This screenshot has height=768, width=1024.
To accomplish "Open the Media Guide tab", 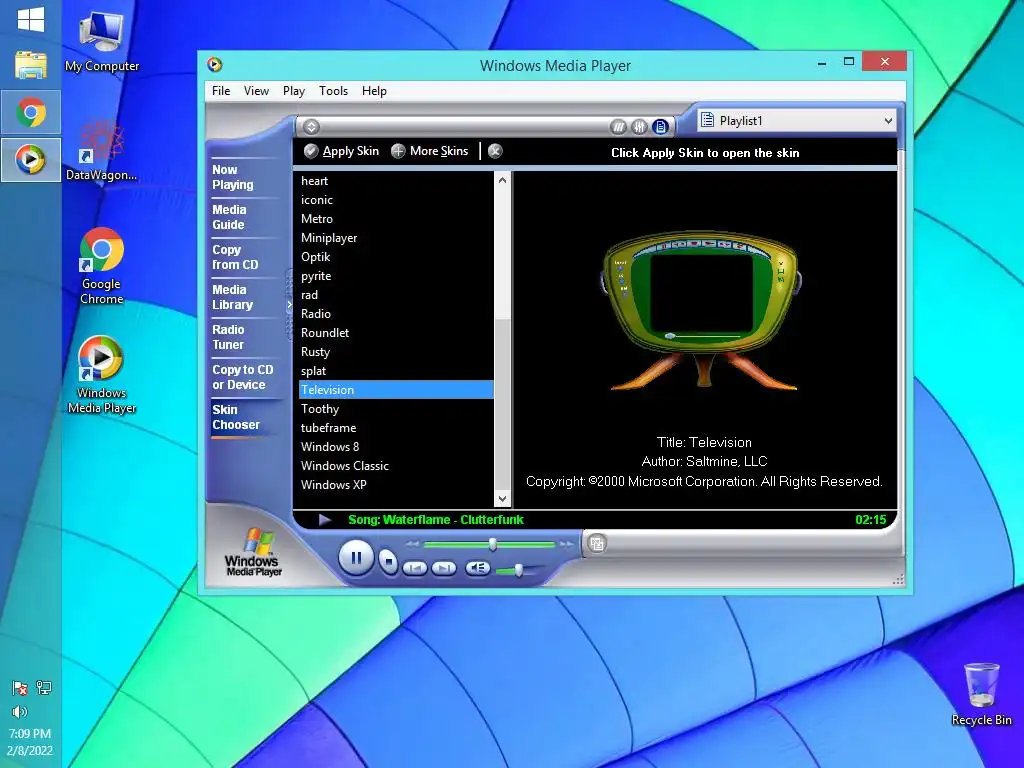I will coord(229,217).
